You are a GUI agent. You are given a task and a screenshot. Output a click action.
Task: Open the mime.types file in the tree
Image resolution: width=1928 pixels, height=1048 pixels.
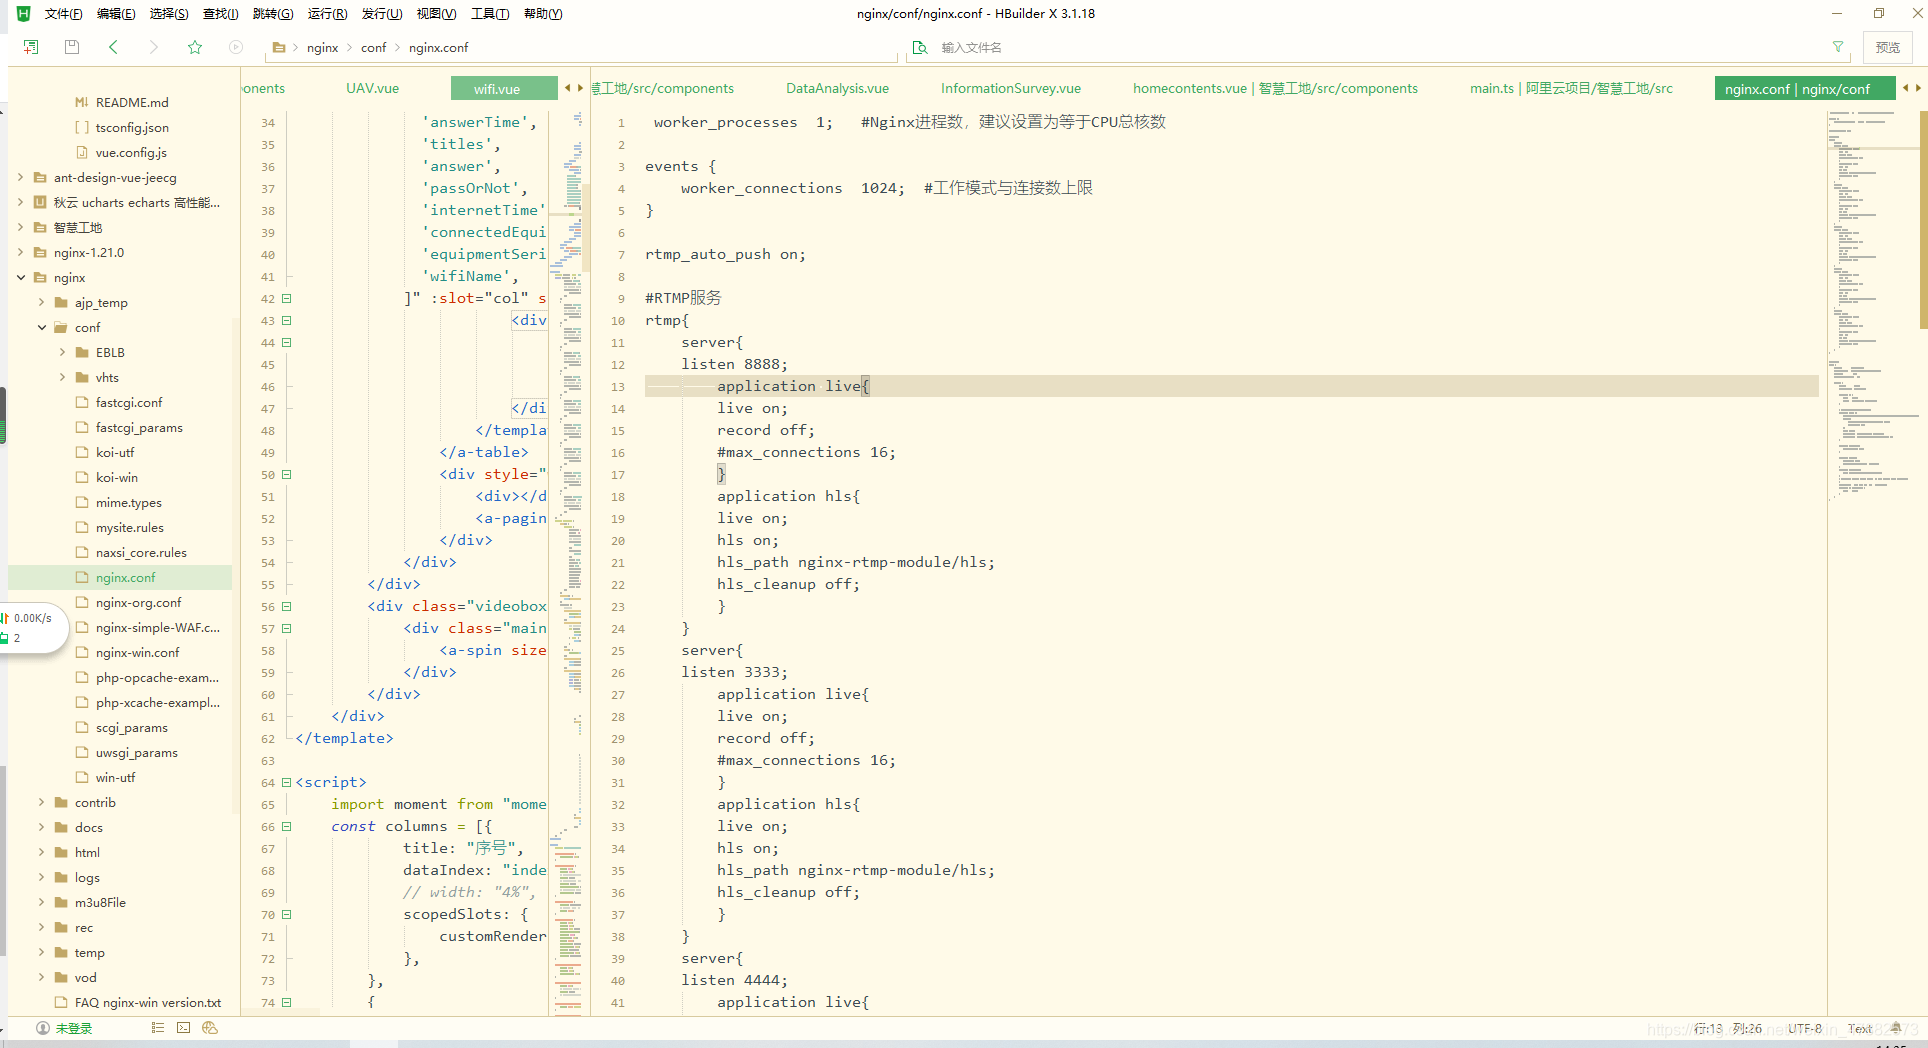pos(129,502)
